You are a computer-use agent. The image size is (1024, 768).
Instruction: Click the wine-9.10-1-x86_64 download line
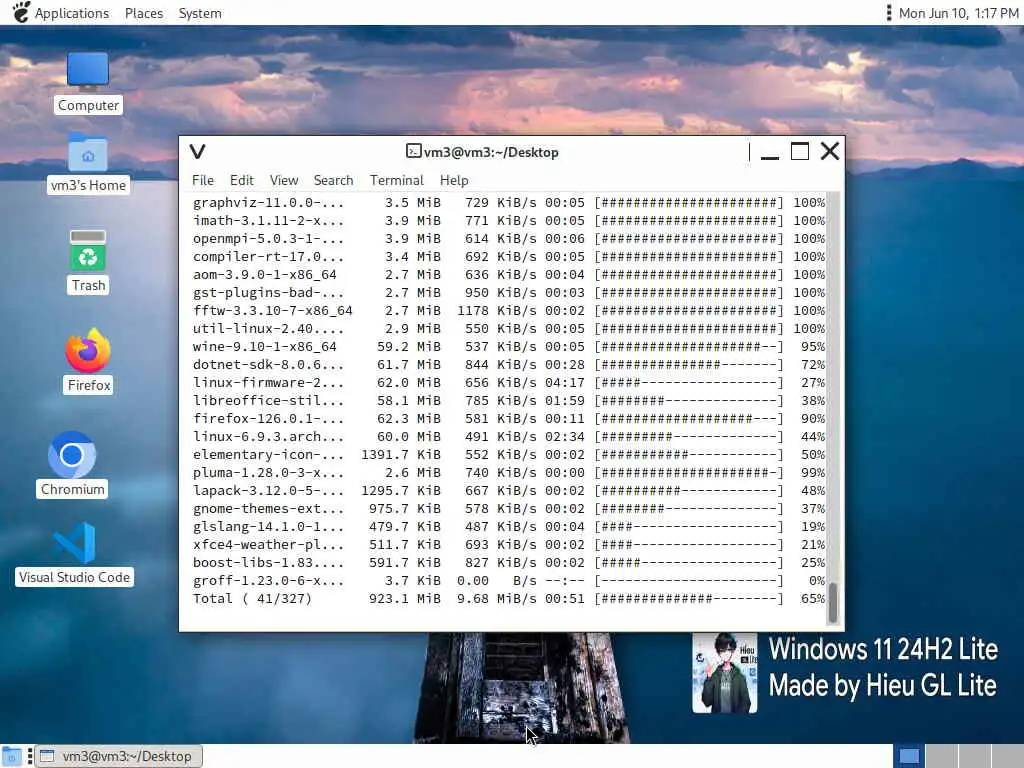click(509, 347)
